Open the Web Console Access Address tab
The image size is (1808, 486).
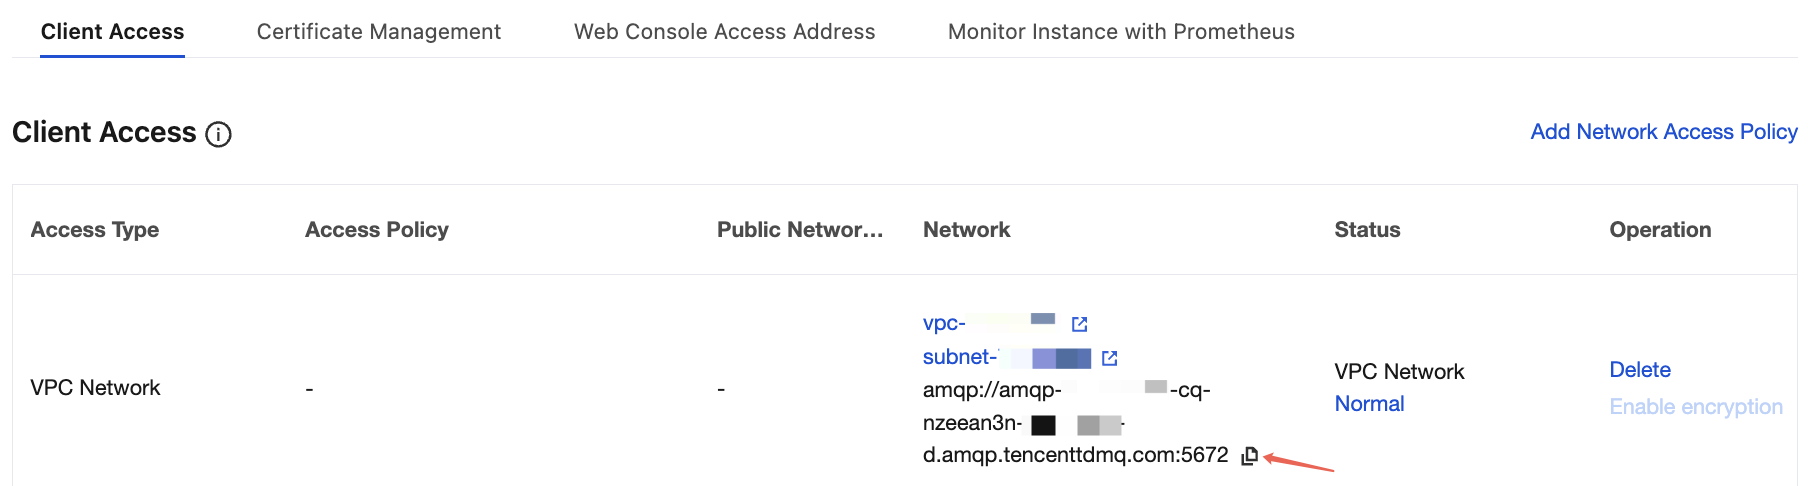[x=724, y=32]
